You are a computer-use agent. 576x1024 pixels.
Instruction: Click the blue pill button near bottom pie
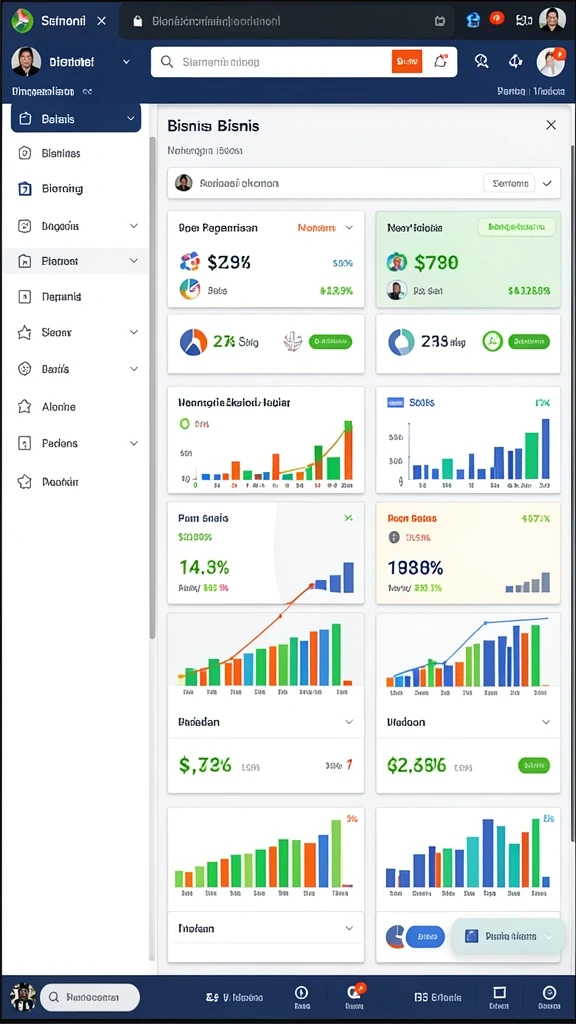(425, 936)
